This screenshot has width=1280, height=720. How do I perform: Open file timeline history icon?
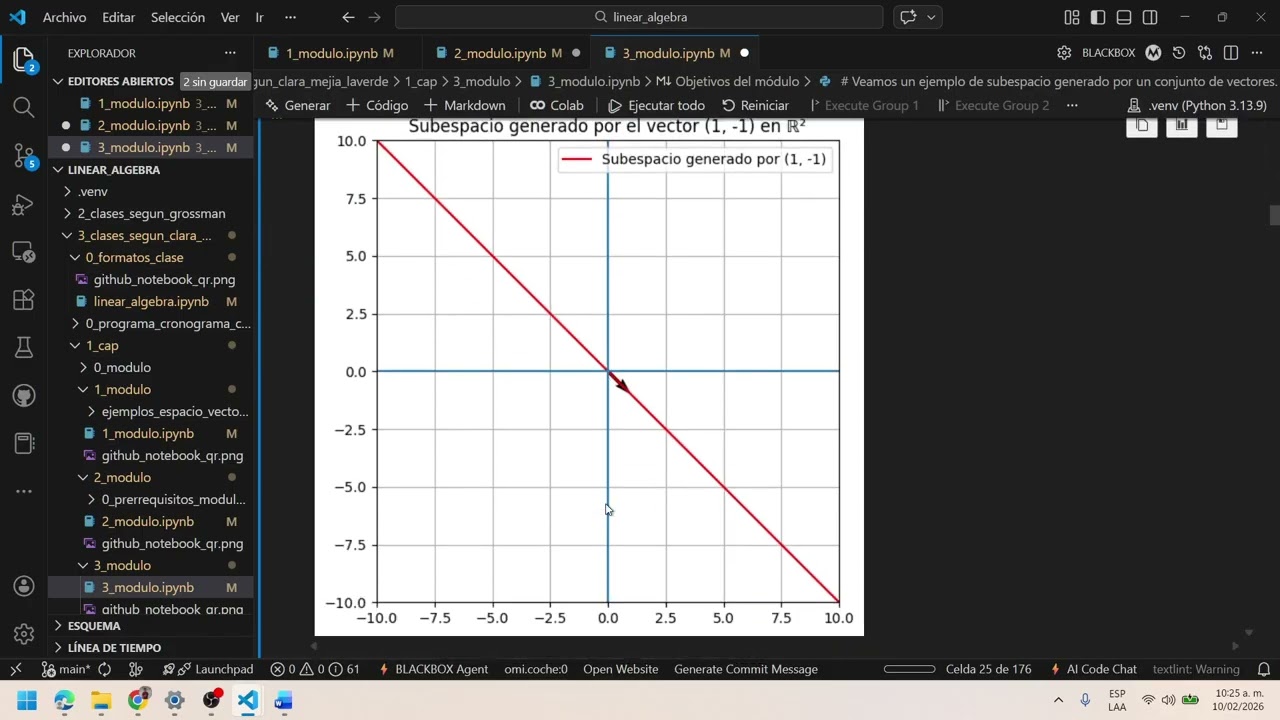(1179, 53)
